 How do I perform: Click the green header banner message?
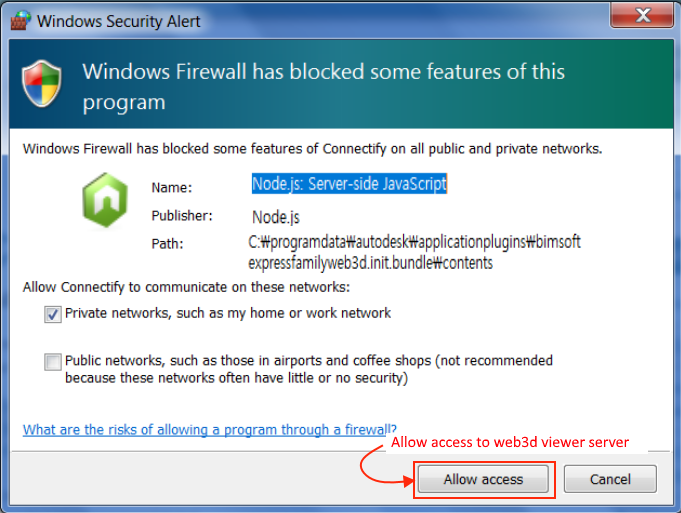[323, 87]
